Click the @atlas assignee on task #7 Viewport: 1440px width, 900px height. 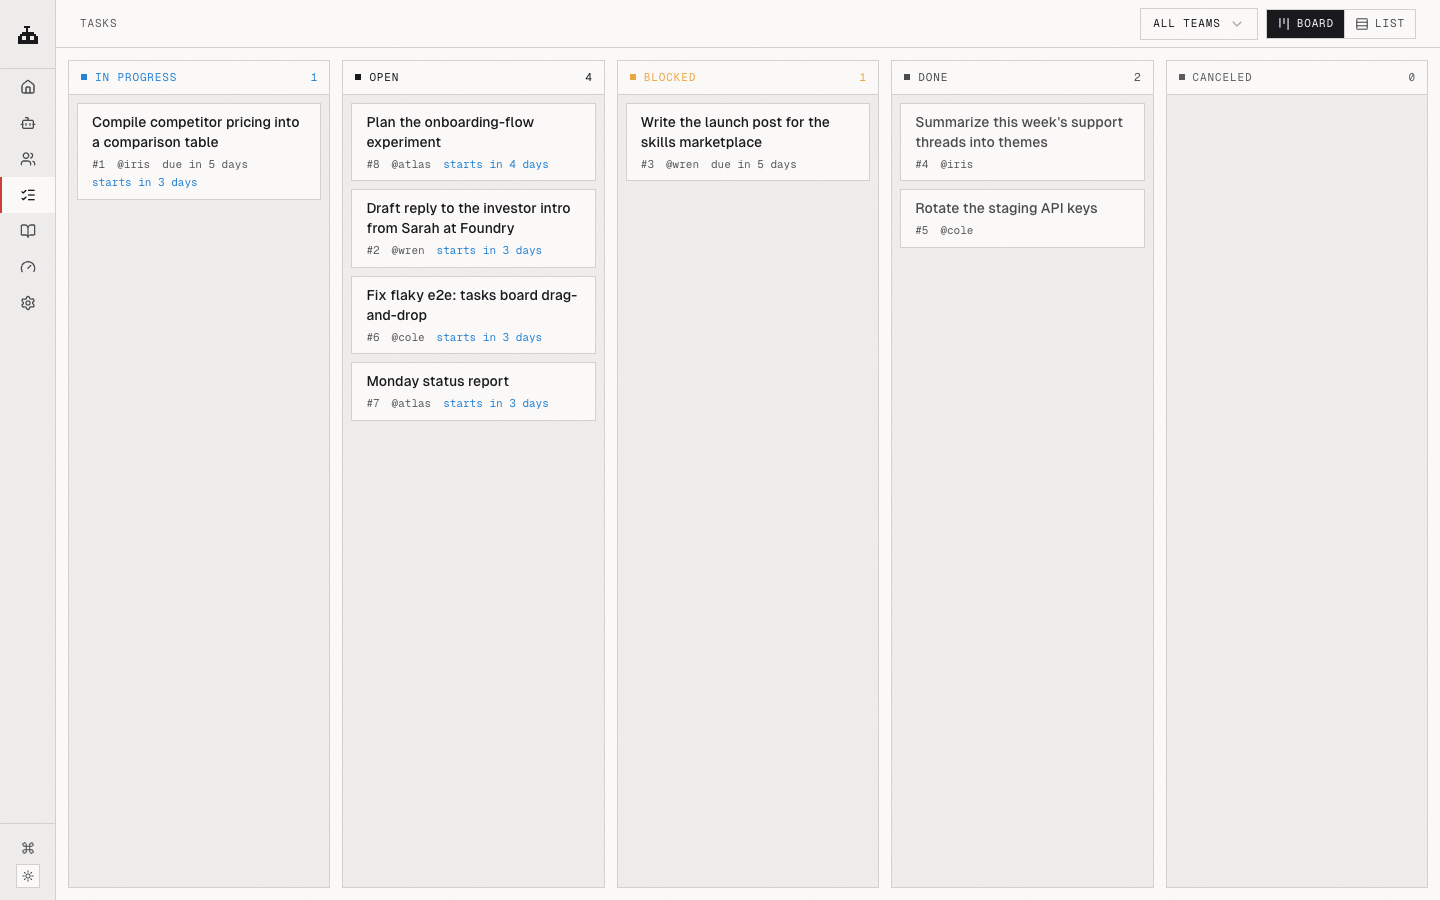(x=411, y=404)
